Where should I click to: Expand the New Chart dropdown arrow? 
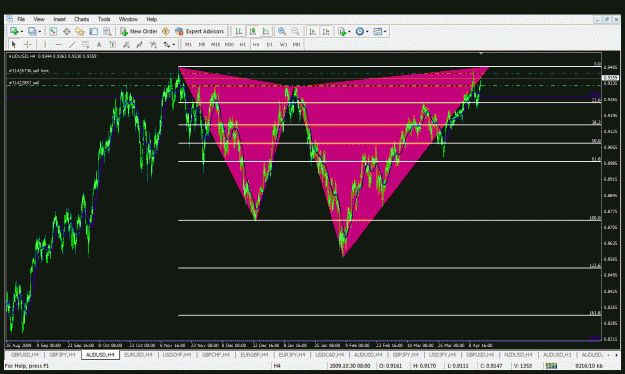click(22, 31)
